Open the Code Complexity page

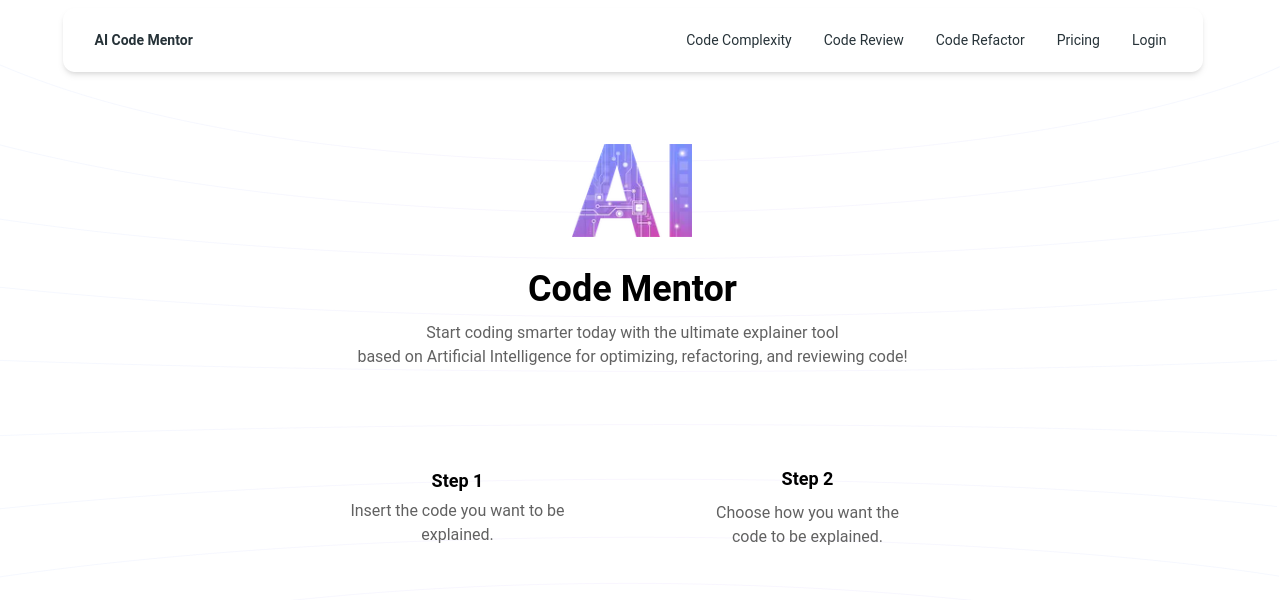coord(738,40)
